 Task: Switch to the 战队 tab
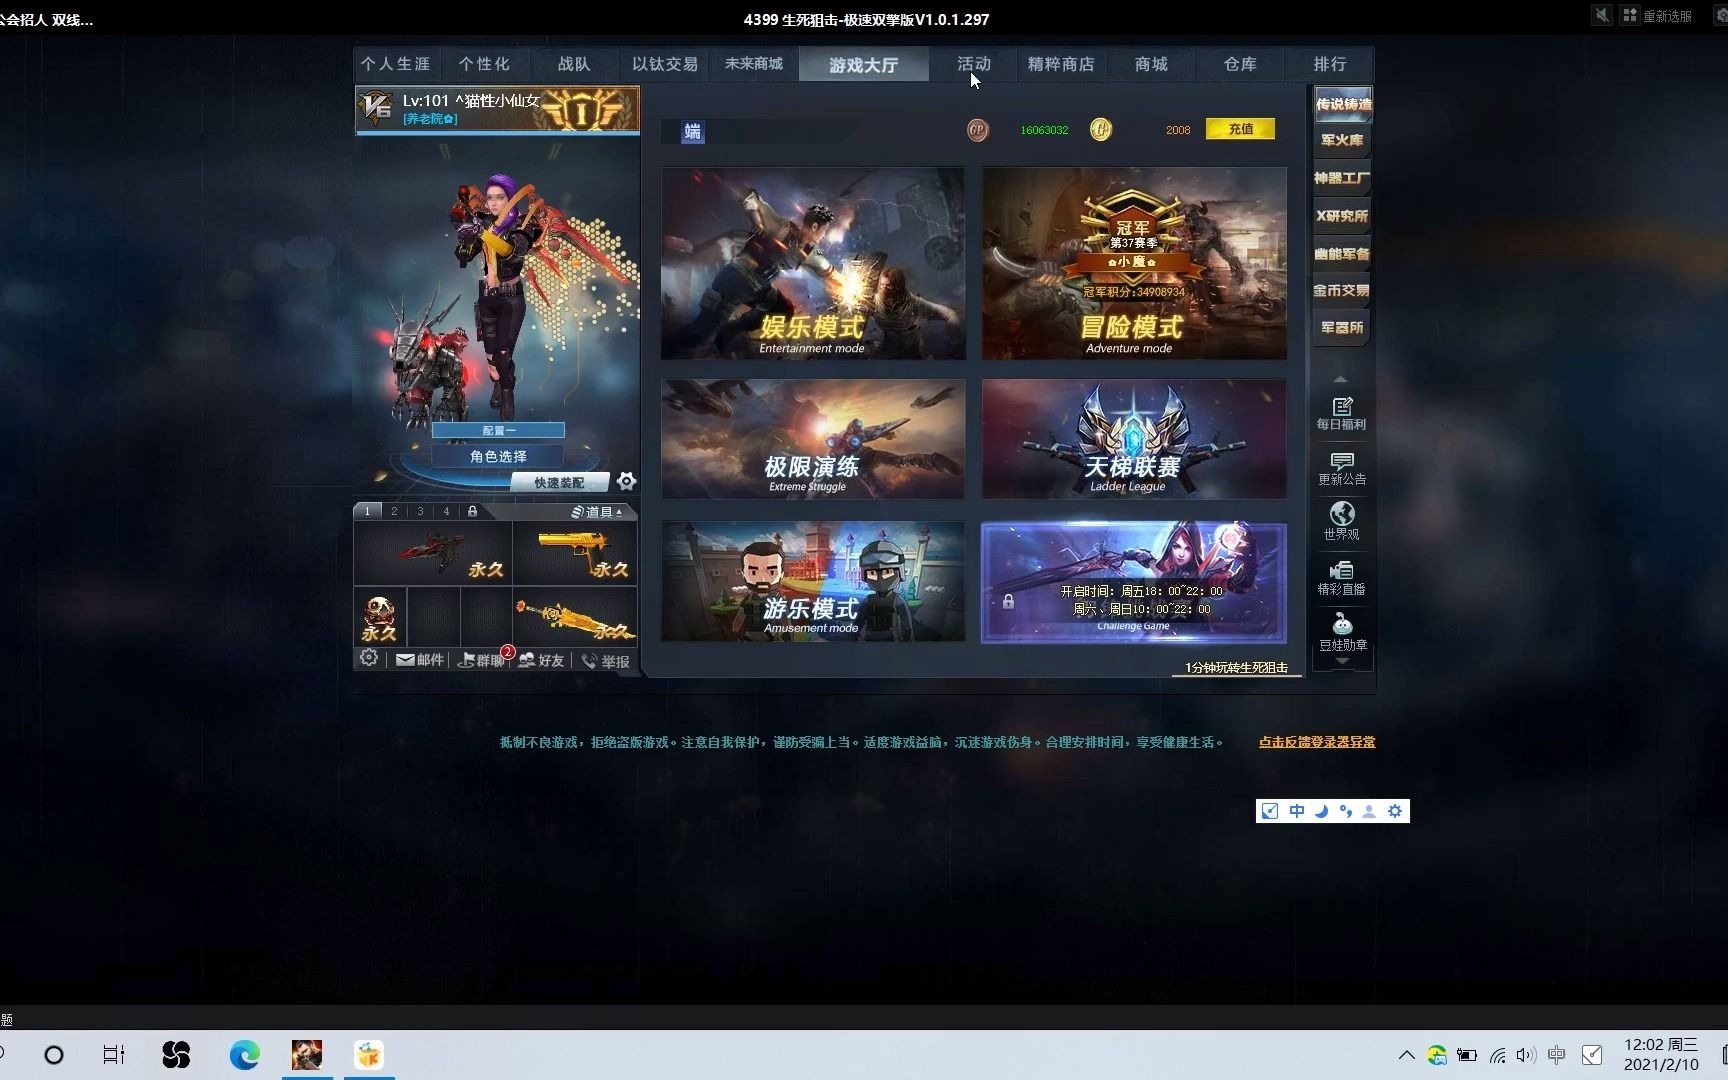574,64
